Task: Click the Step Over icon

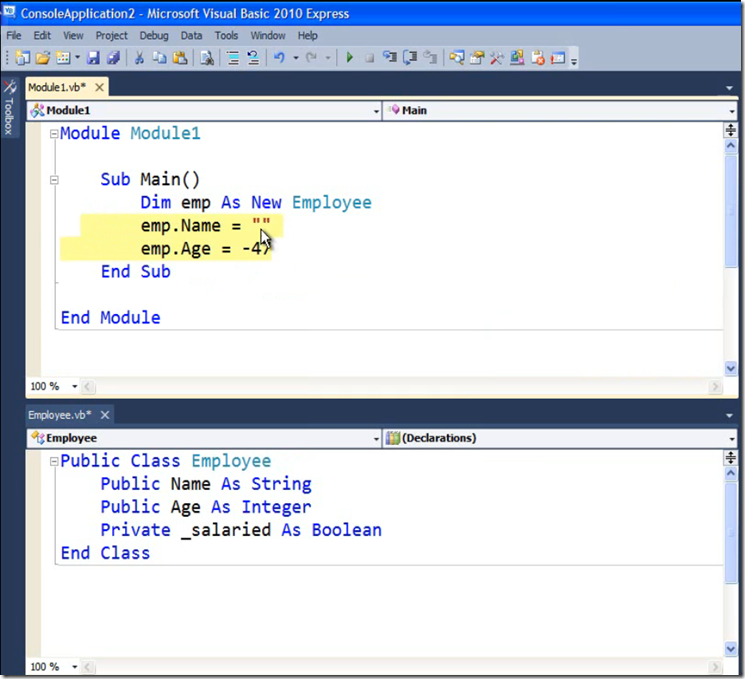Action: pos(410,58)
